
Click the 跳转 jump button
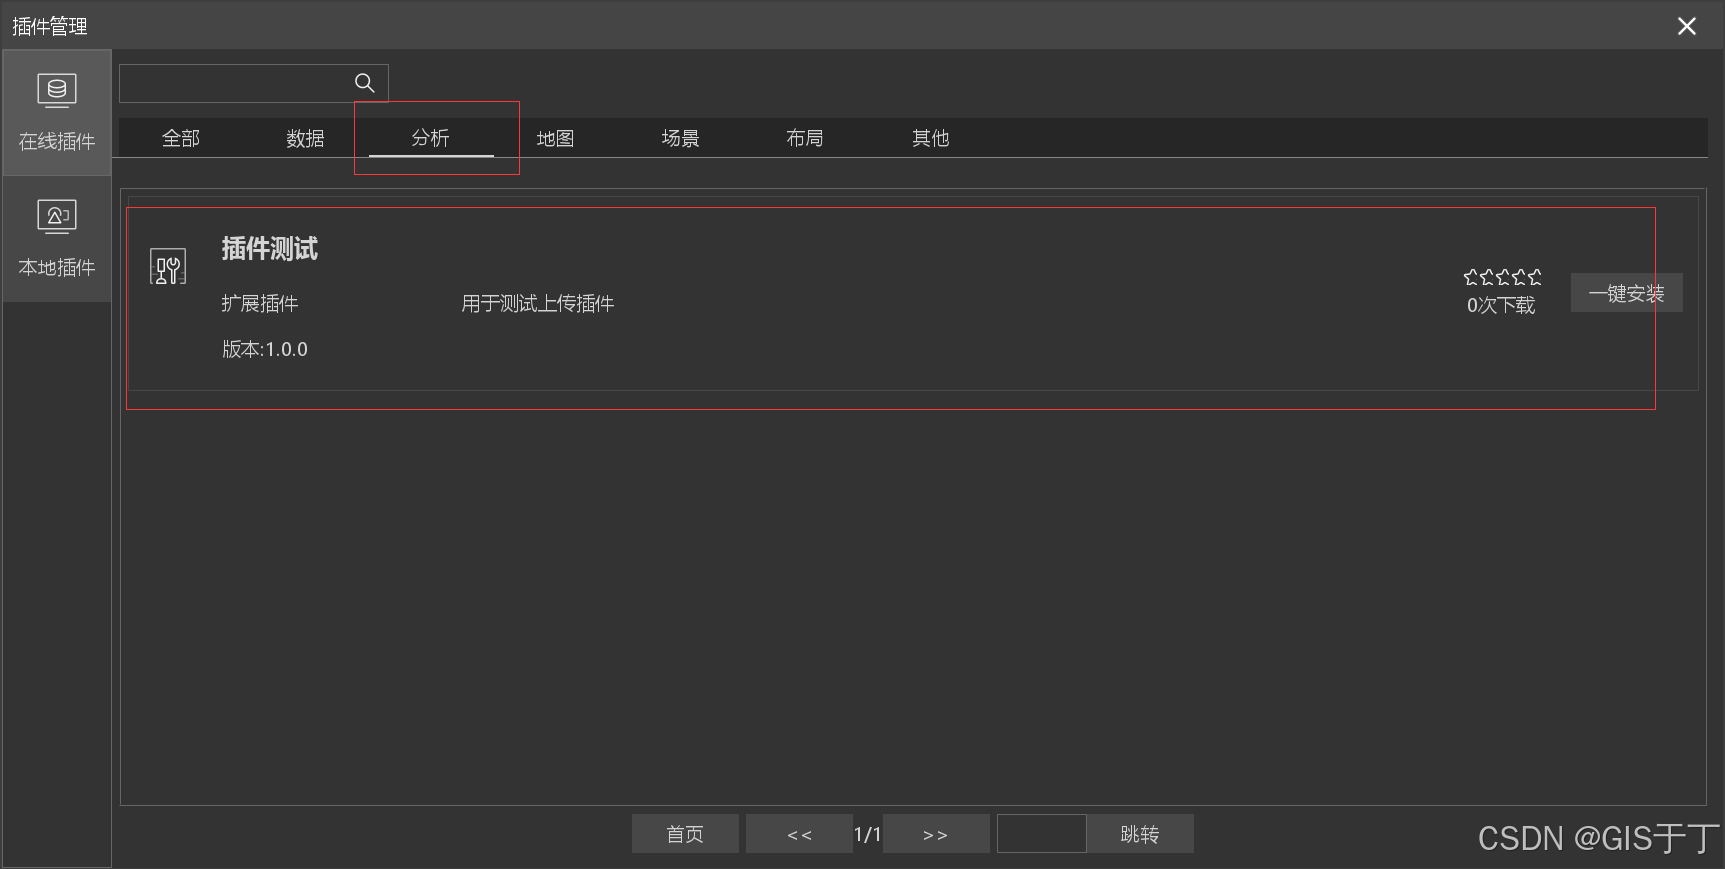click(x=1140, y=834)
